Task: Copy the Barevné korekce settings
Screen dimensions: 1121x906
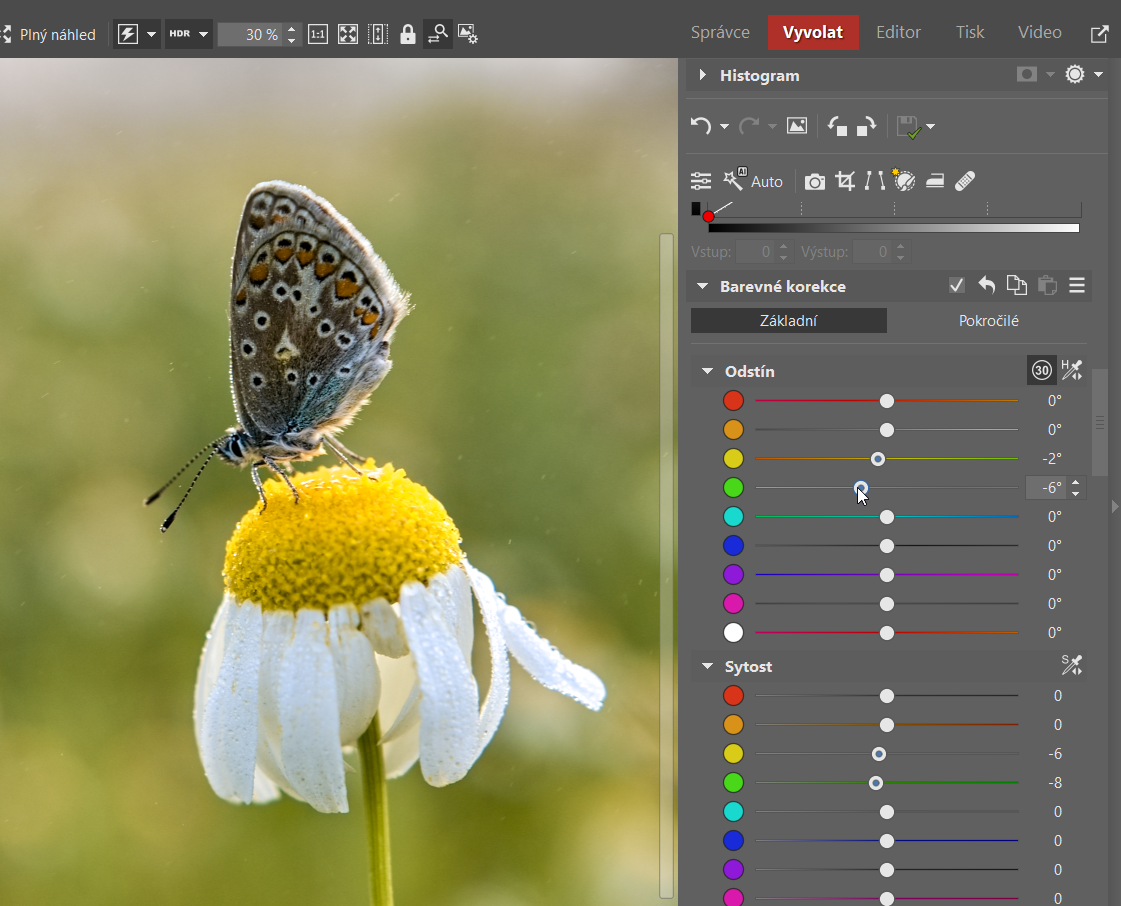Action: (1016, 286)
